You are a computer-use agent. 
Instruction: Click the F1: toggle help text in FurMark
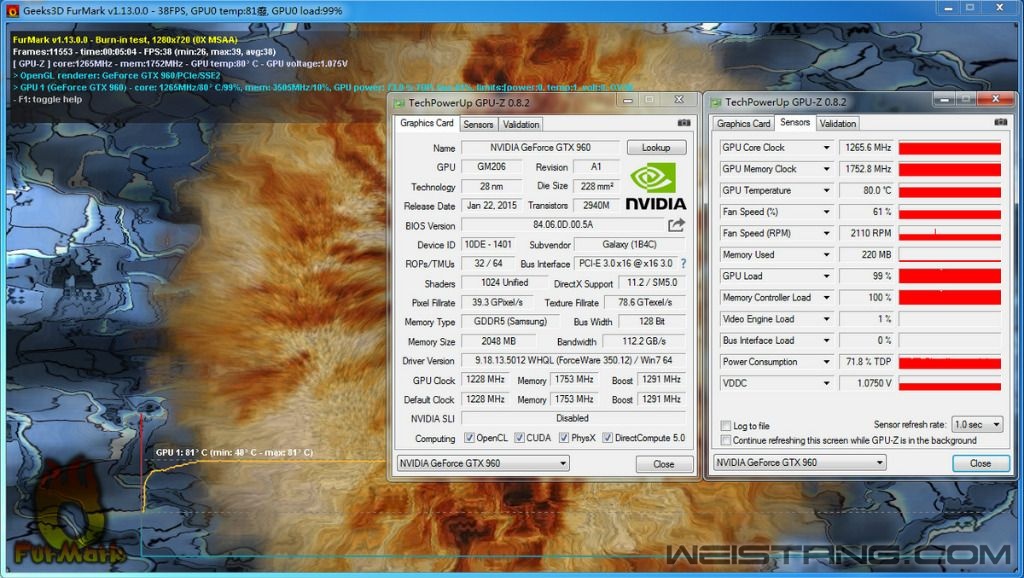[x=48, y=99]
